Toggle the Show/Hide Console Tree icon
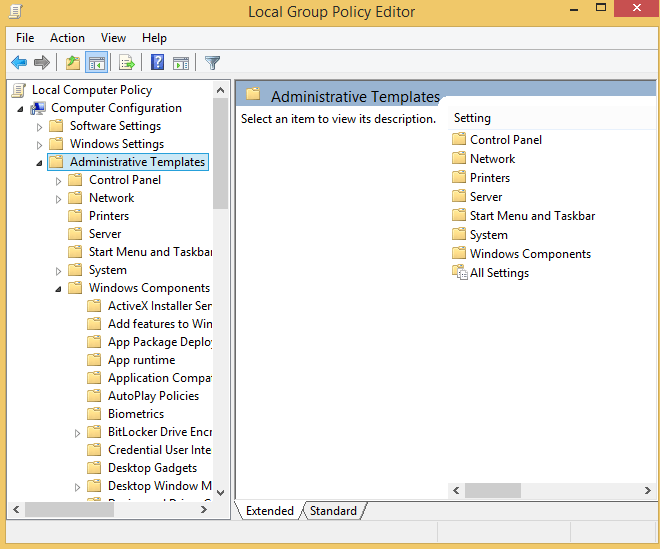This screenshot has height=549, width=660. [97, 63]
